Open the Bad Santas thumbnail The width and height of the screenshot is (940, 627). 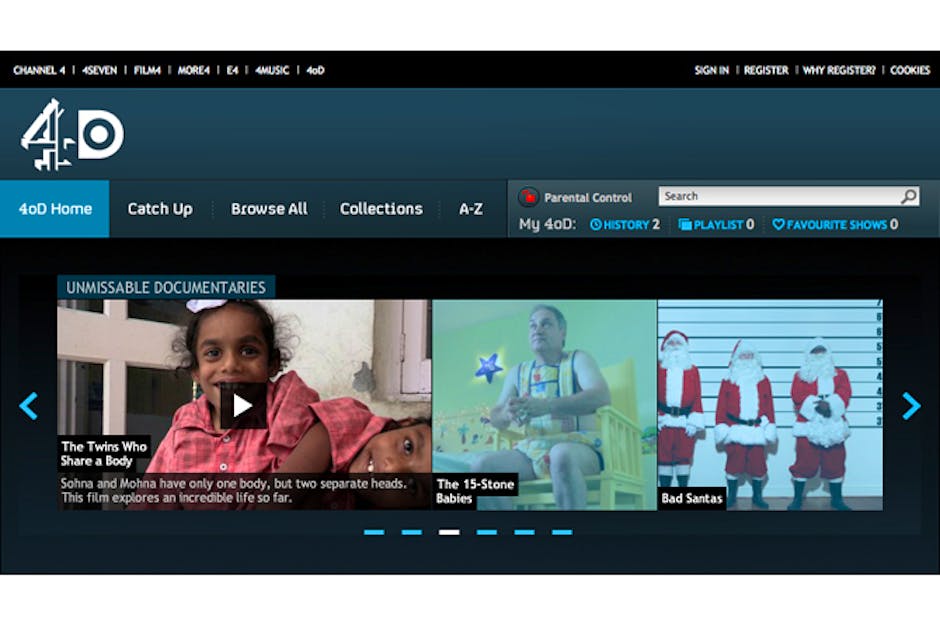tap(770, 405)
